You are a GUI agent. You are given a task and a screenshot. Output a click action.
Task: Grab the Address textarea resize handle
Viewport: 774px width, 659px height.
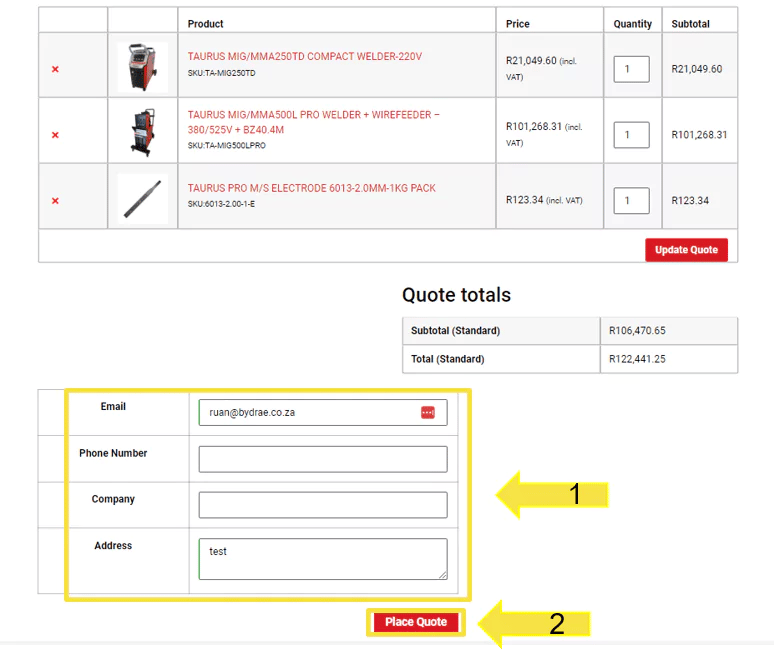(442, 574)
